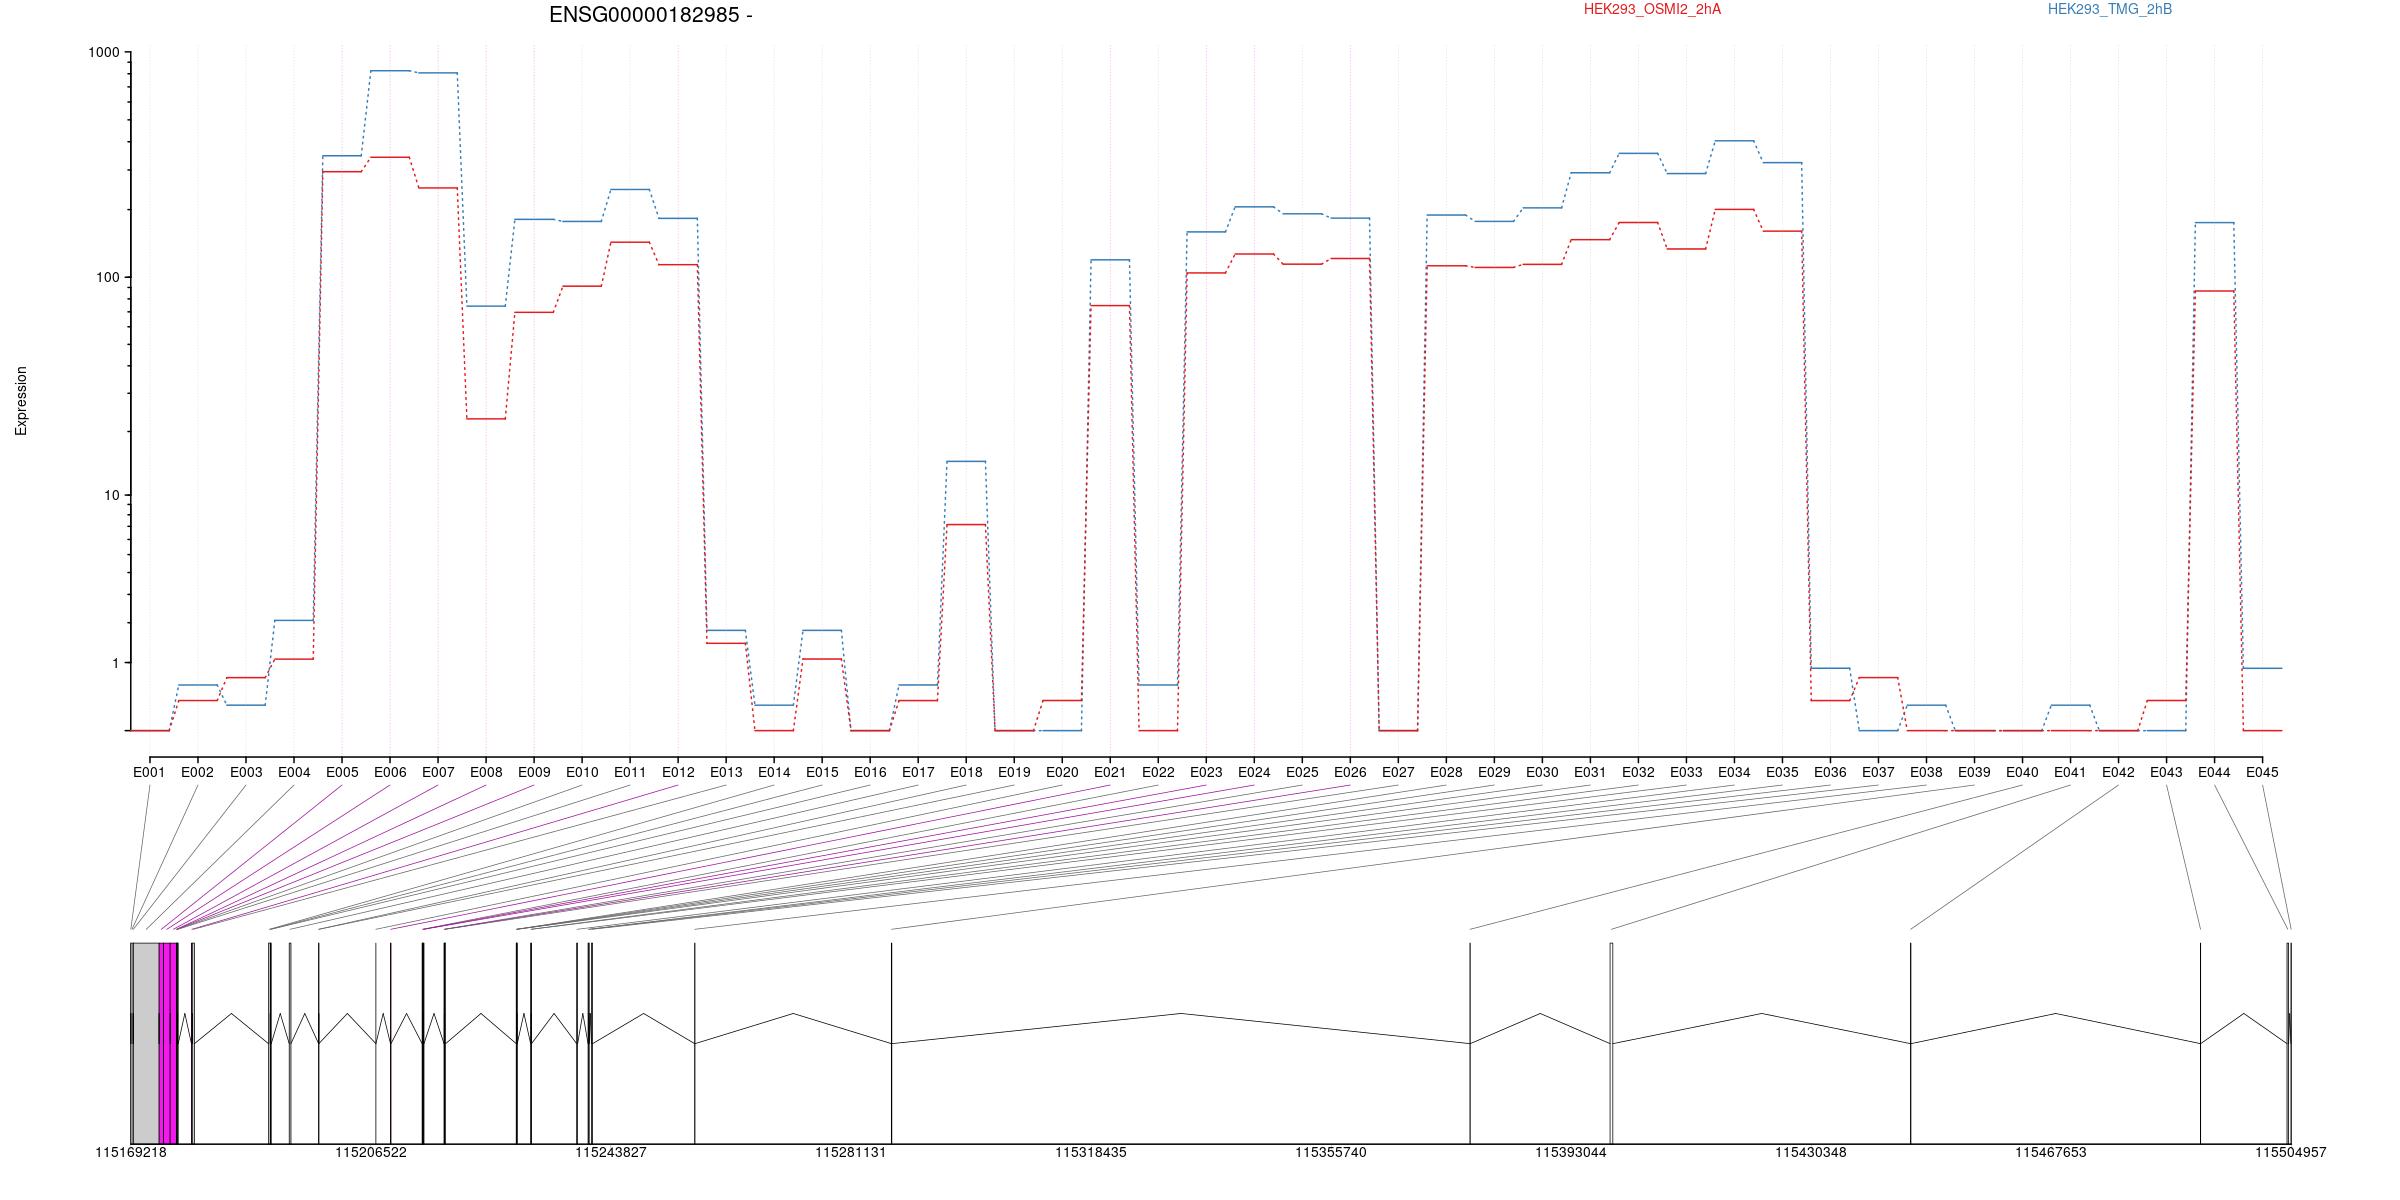Click exon label E044
Screen dimensions: 2400x1200
coord(2214,772)
